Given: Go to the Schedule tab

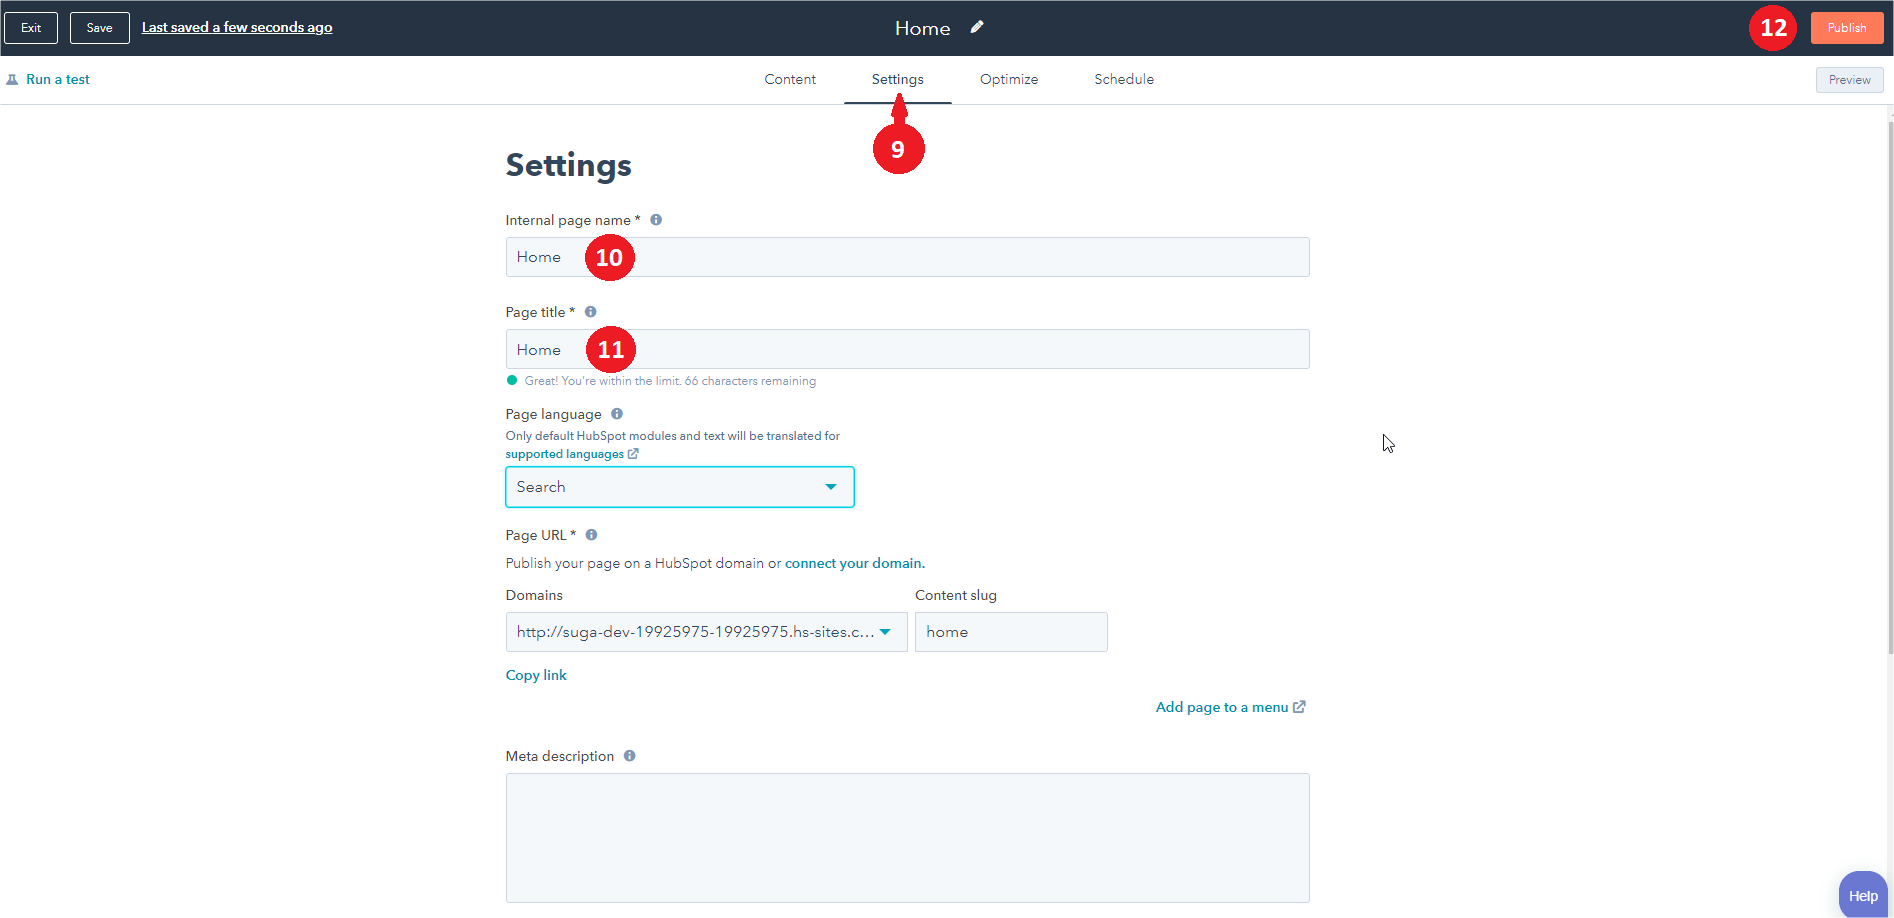Looking at the screenshot, I should click(x=1123, y=80).
